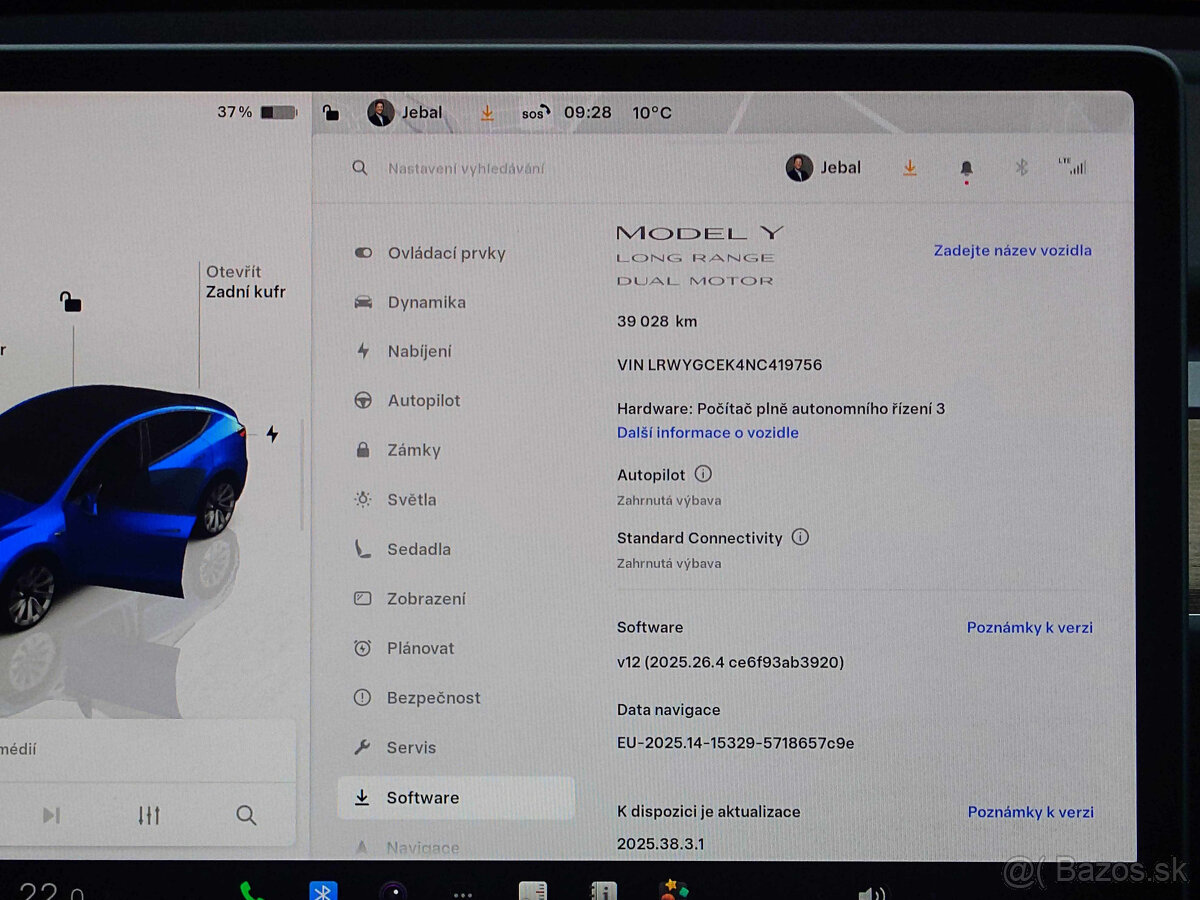
Task: Expand Standard Connectivity info details
Action: [799, 537]
